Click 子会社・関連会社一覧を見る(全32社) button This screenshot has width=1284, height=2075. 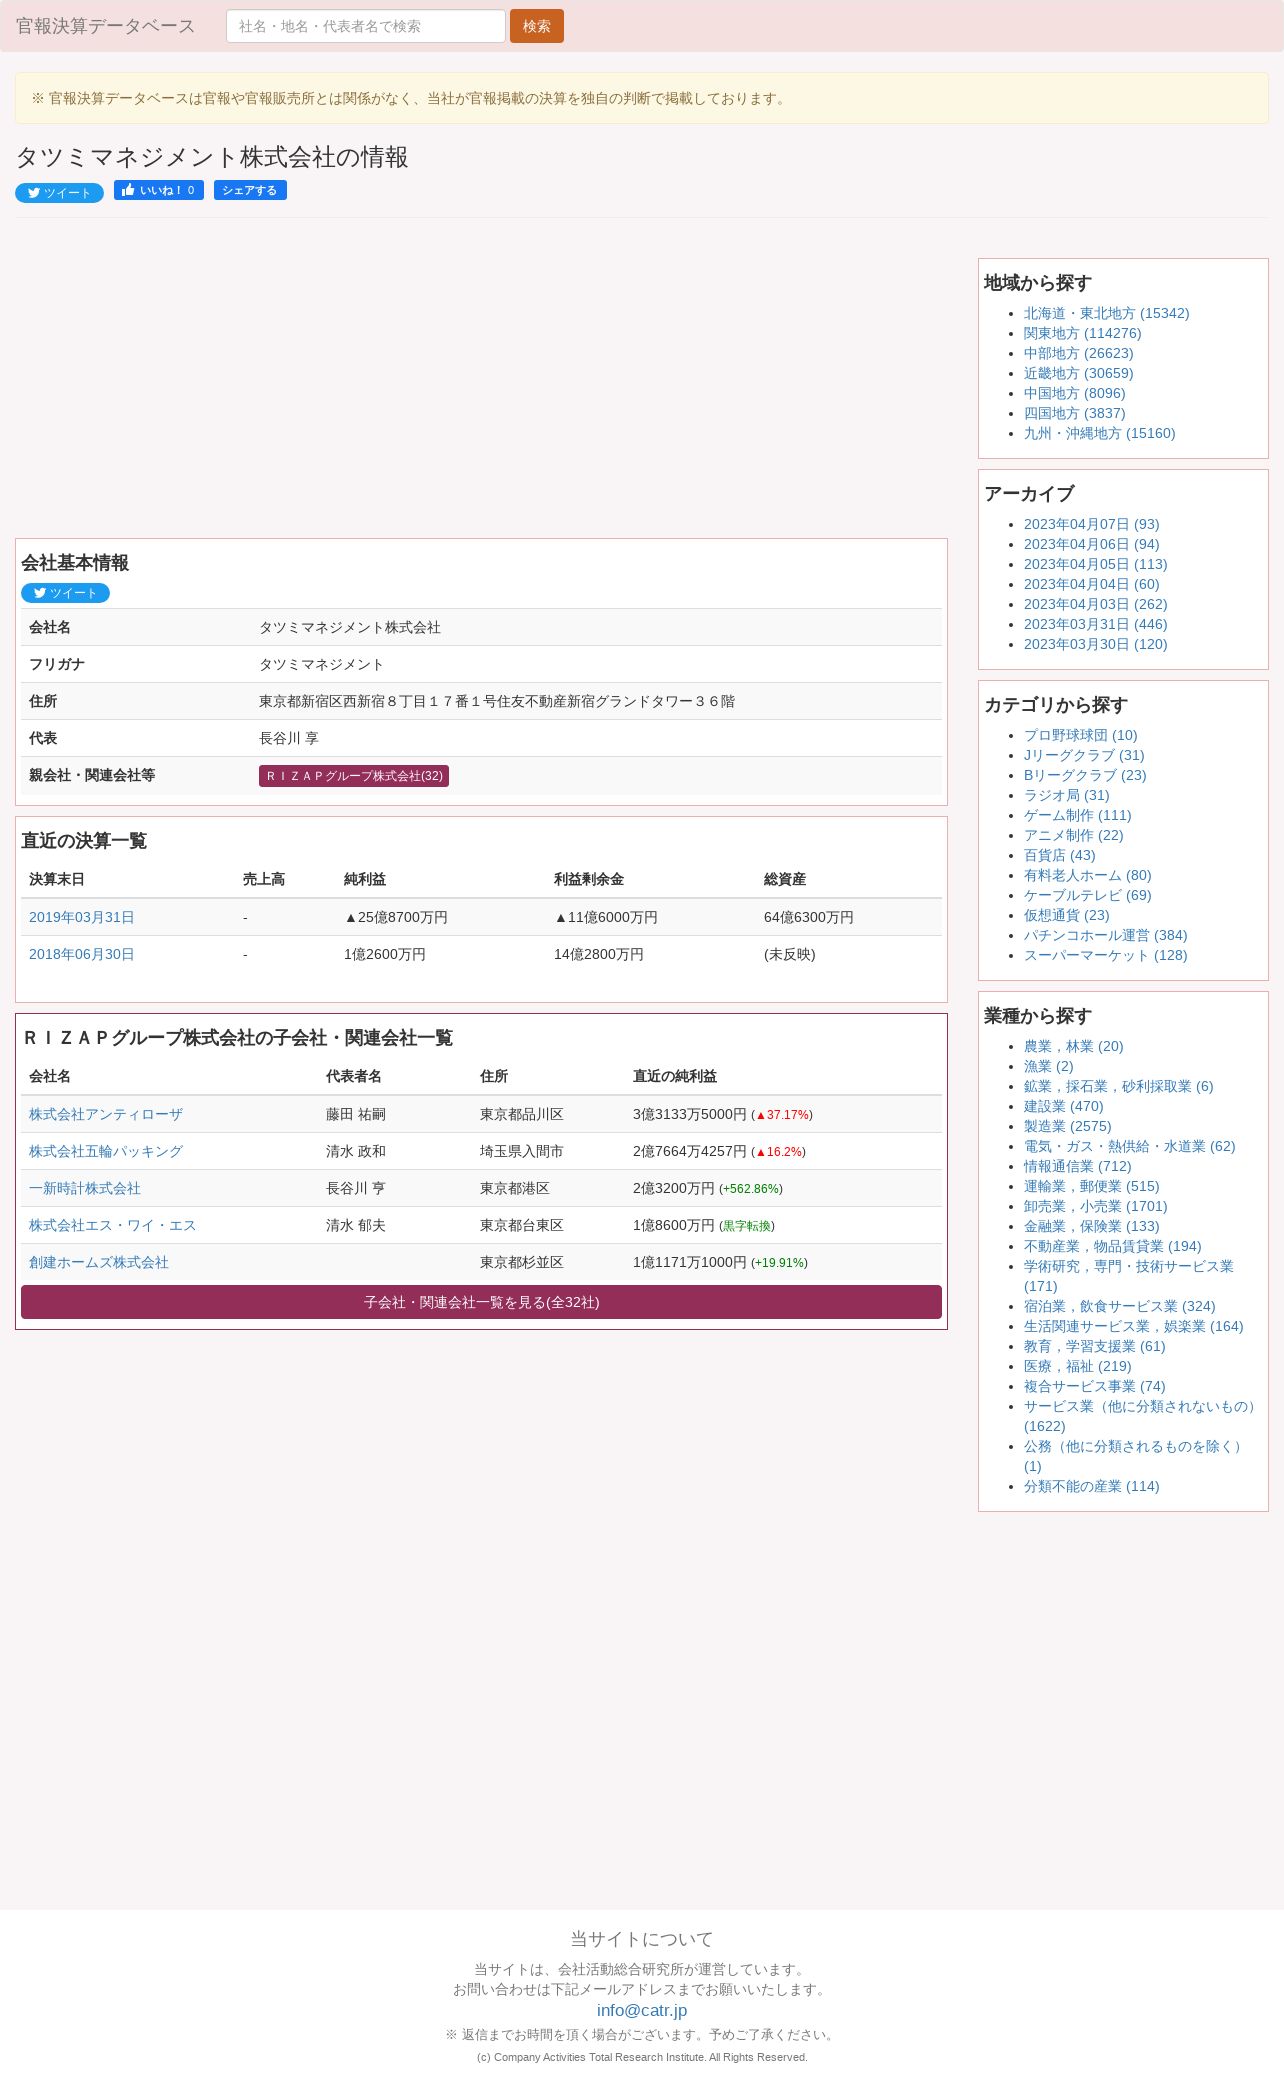tap(481, 1302)
